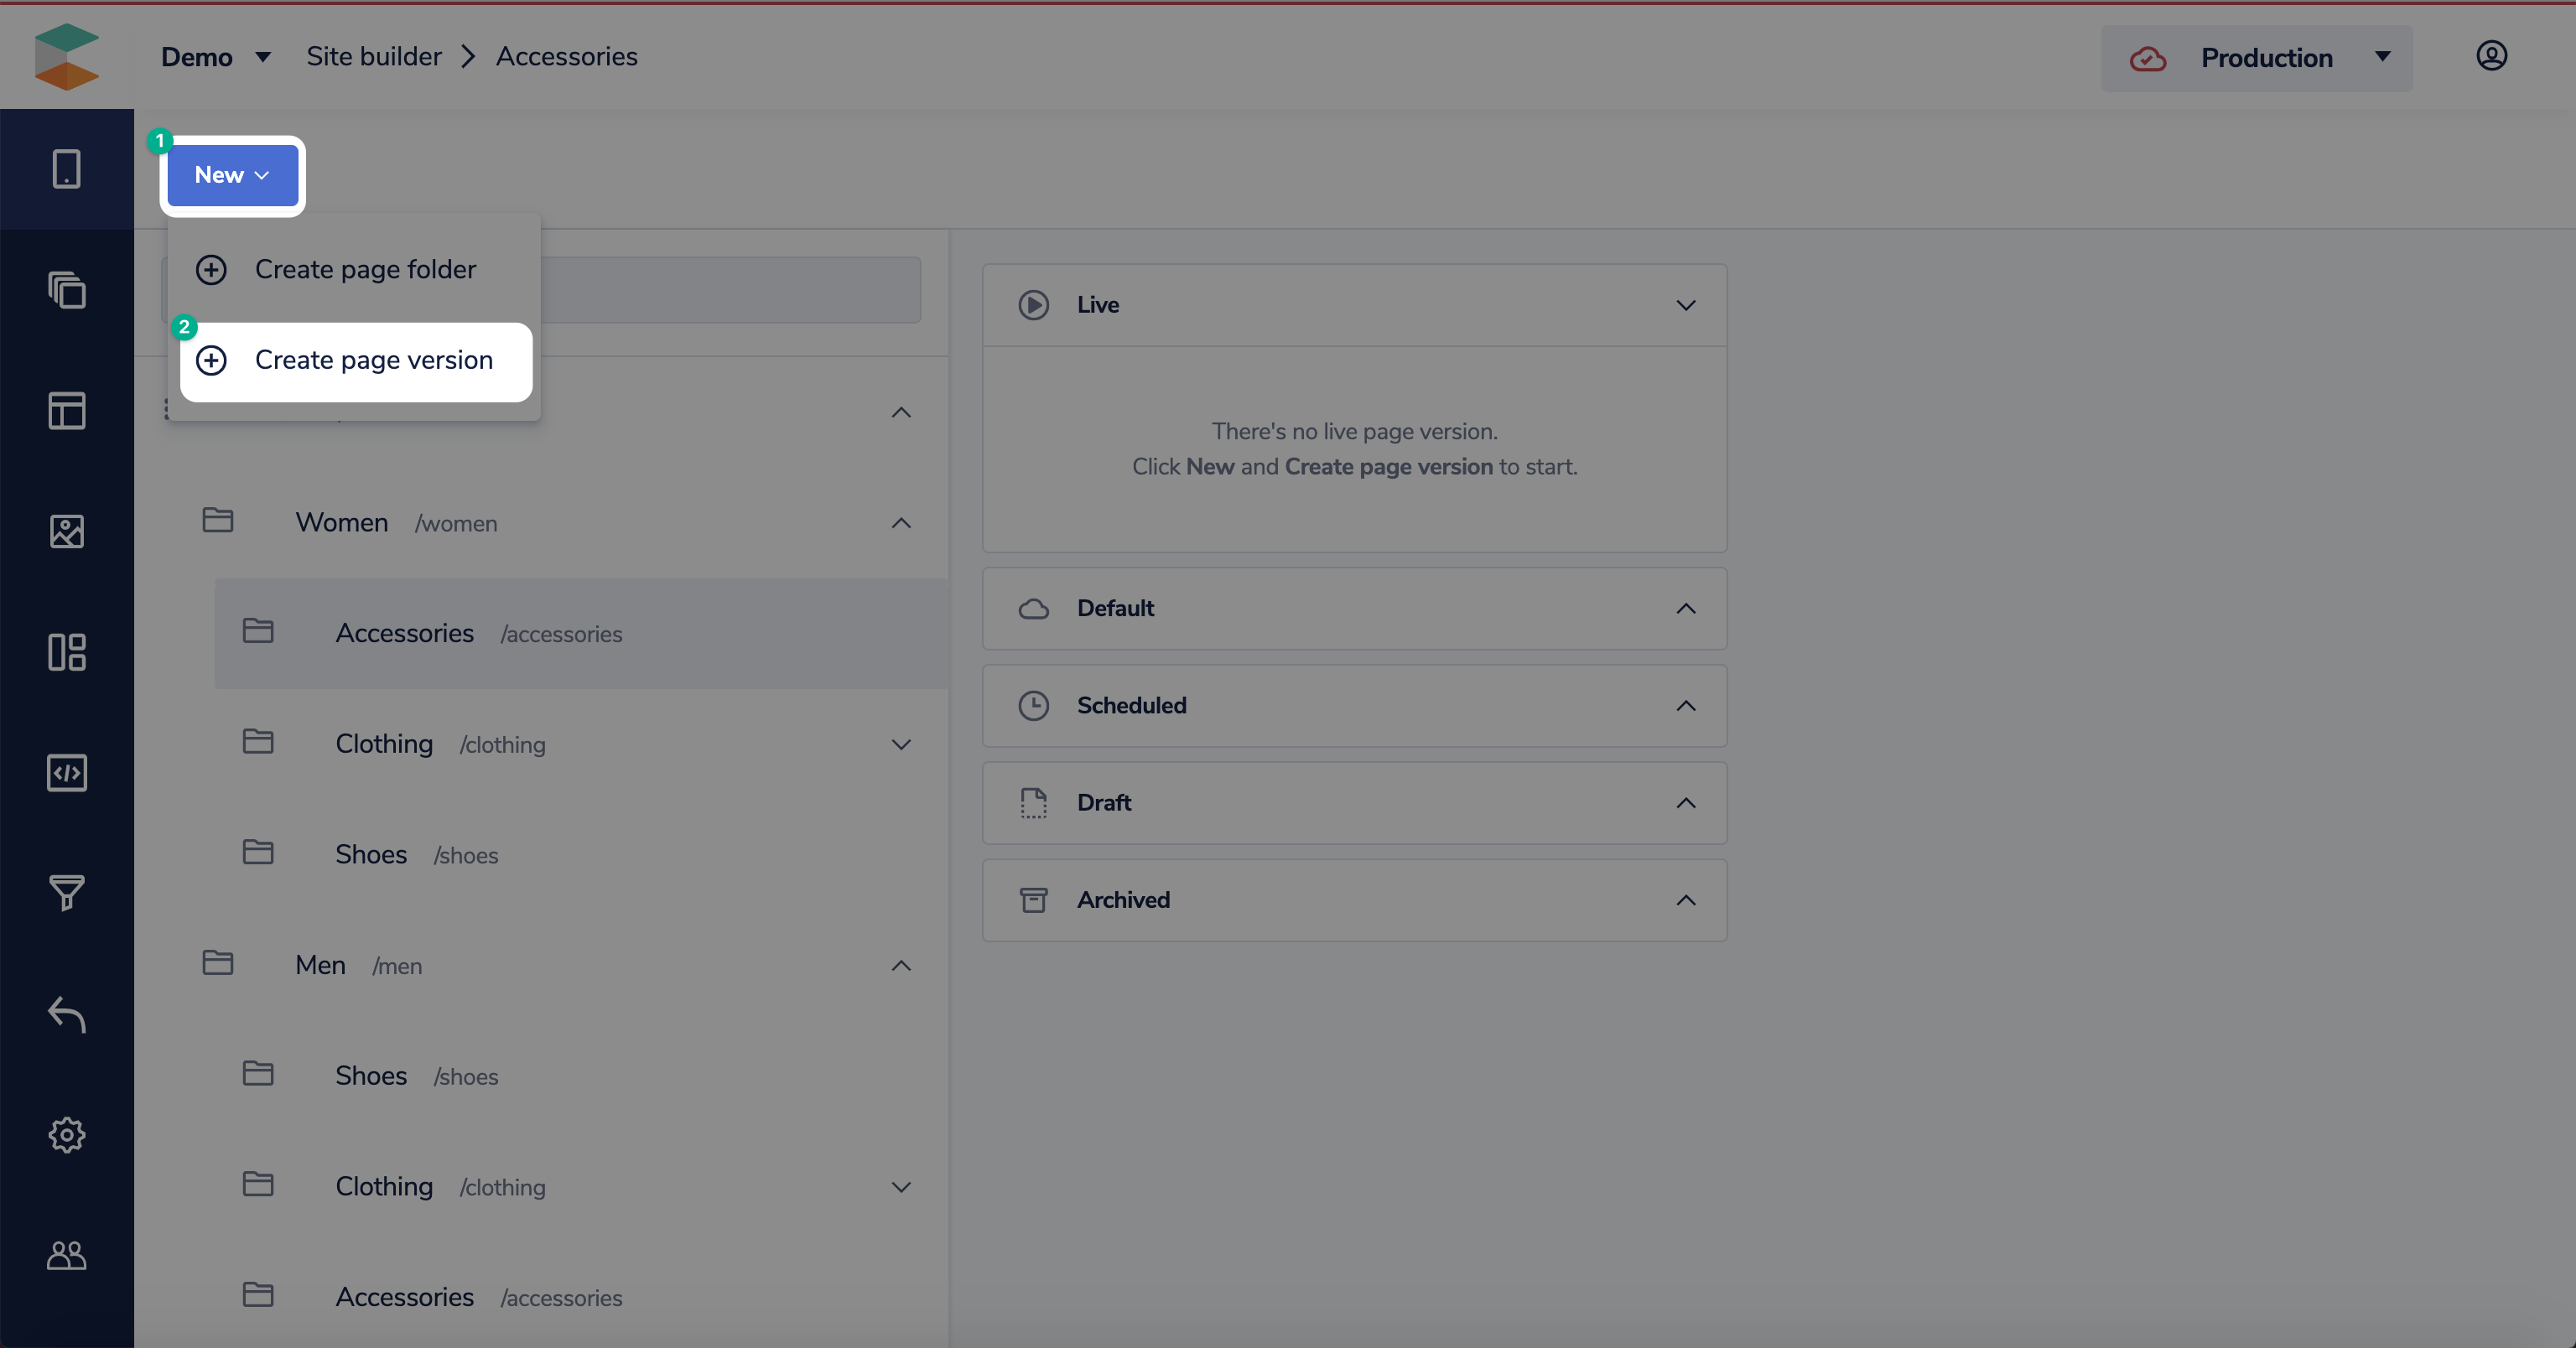Click Site builder breadcrumb link
The width and height of the screenshot is (2576, 1348).
point(373,57)
